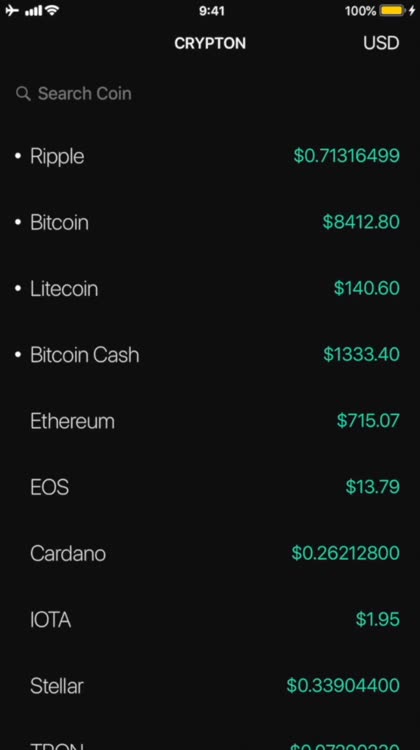Toggle the favorite dot beside Bitcoin
The width and height of the screenshot is (420, 750).
[18, 222]
